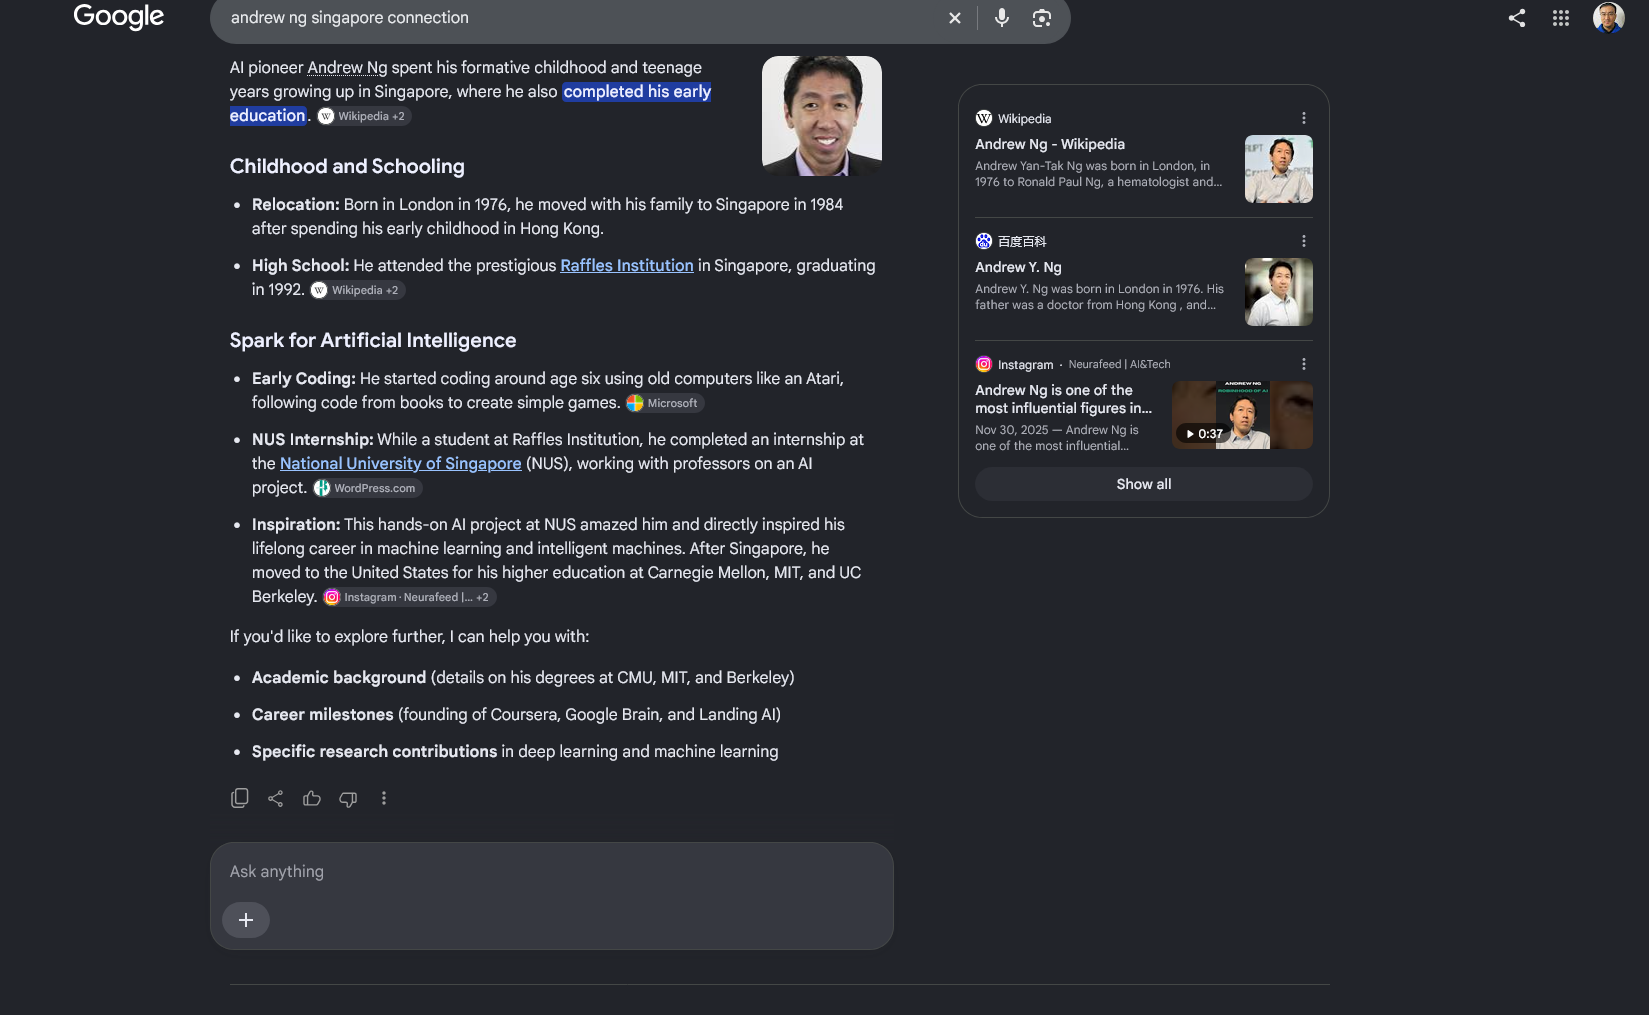Clear the search query text
Image resolution: width=1649 pixels, height=1015 pixels.
(955, 18)
